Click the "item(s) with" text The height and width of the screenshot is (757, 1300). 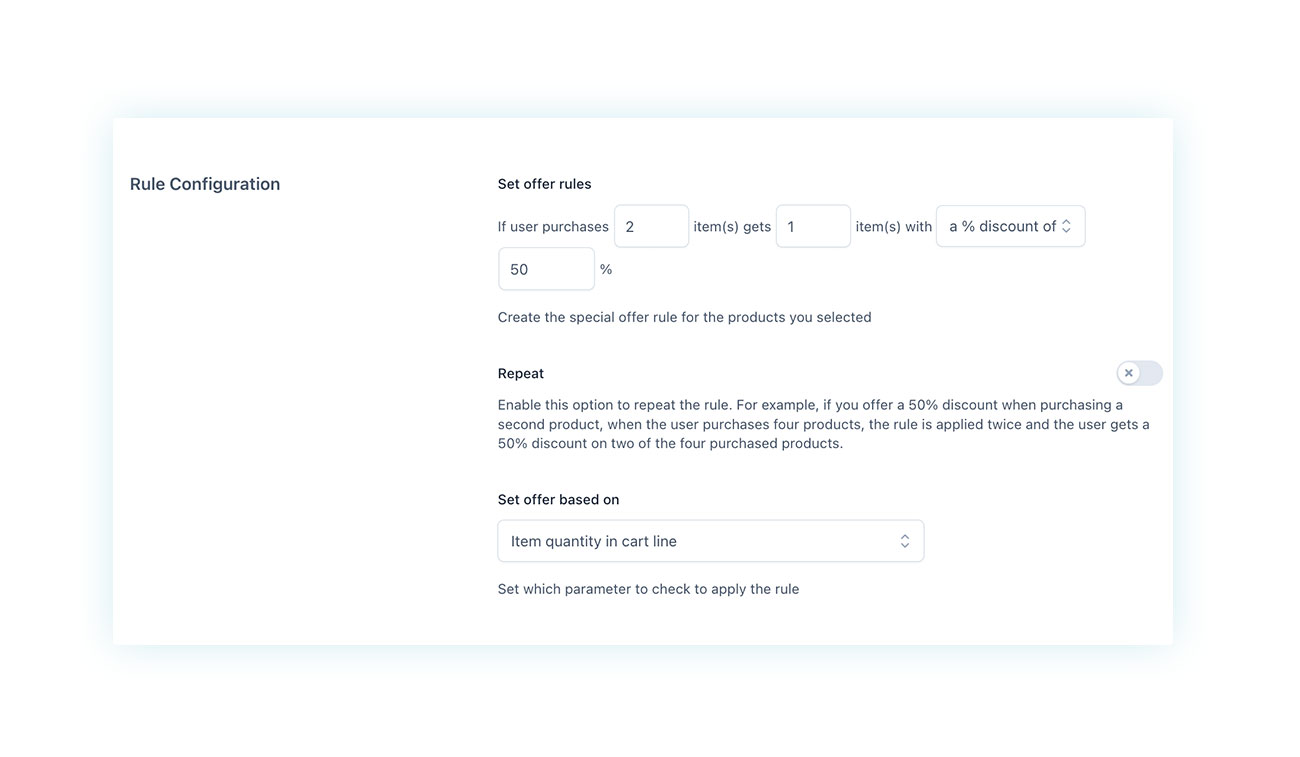coord(894,227)
